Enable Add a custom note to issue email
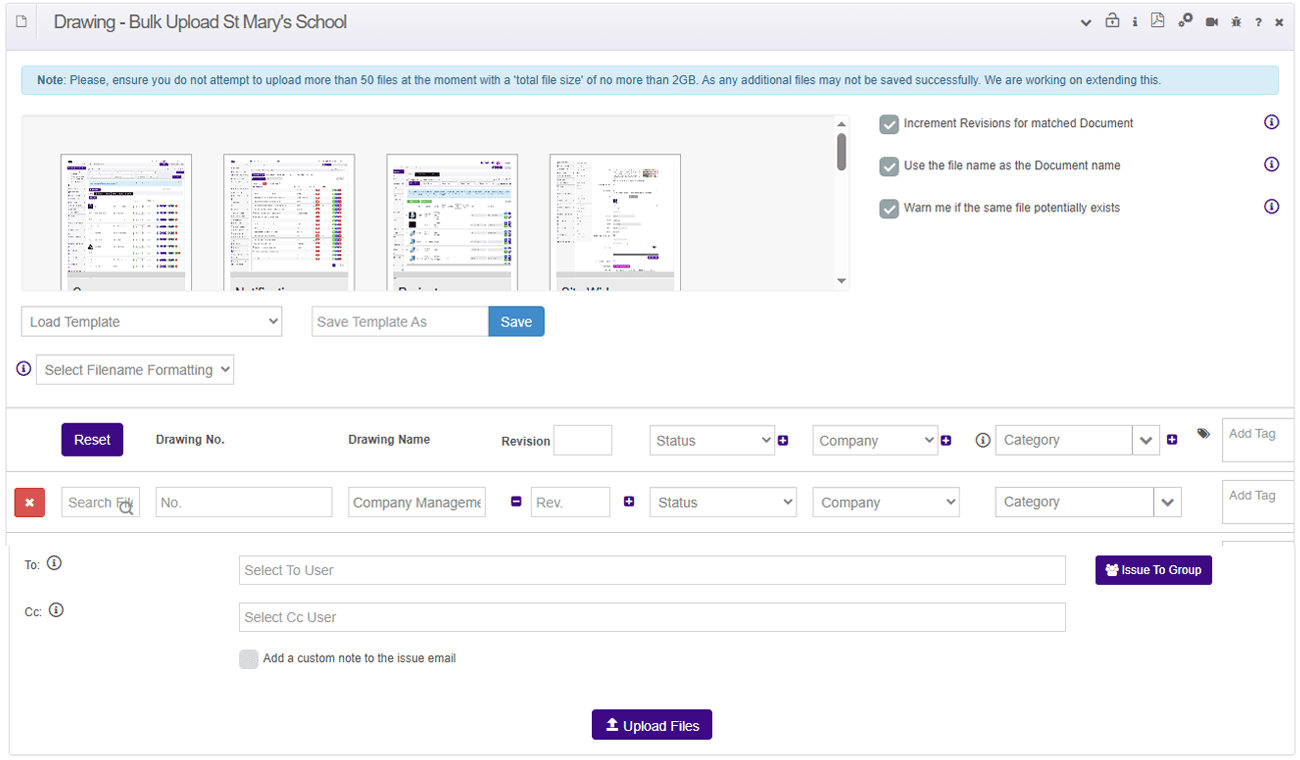The image size is (1300, 760). point(248,659)
